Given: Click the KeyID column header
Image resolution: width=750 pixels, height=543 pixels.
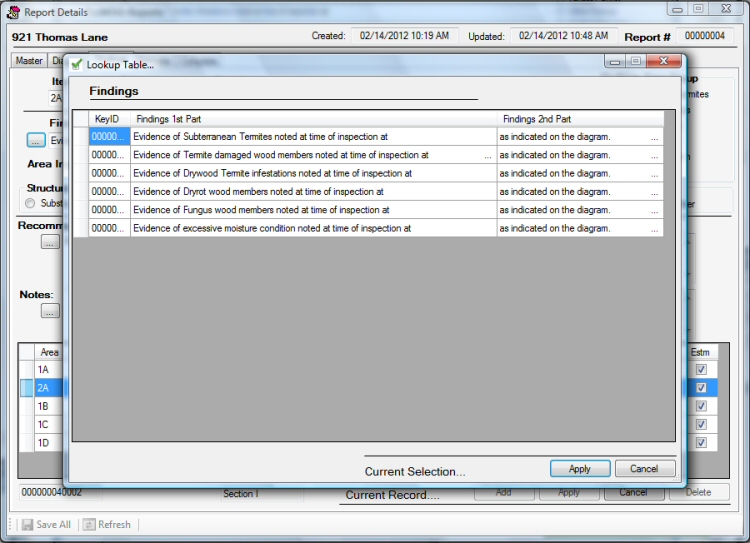Looking at the screenshot, I should pyautogui.click(x=109, y=119).
